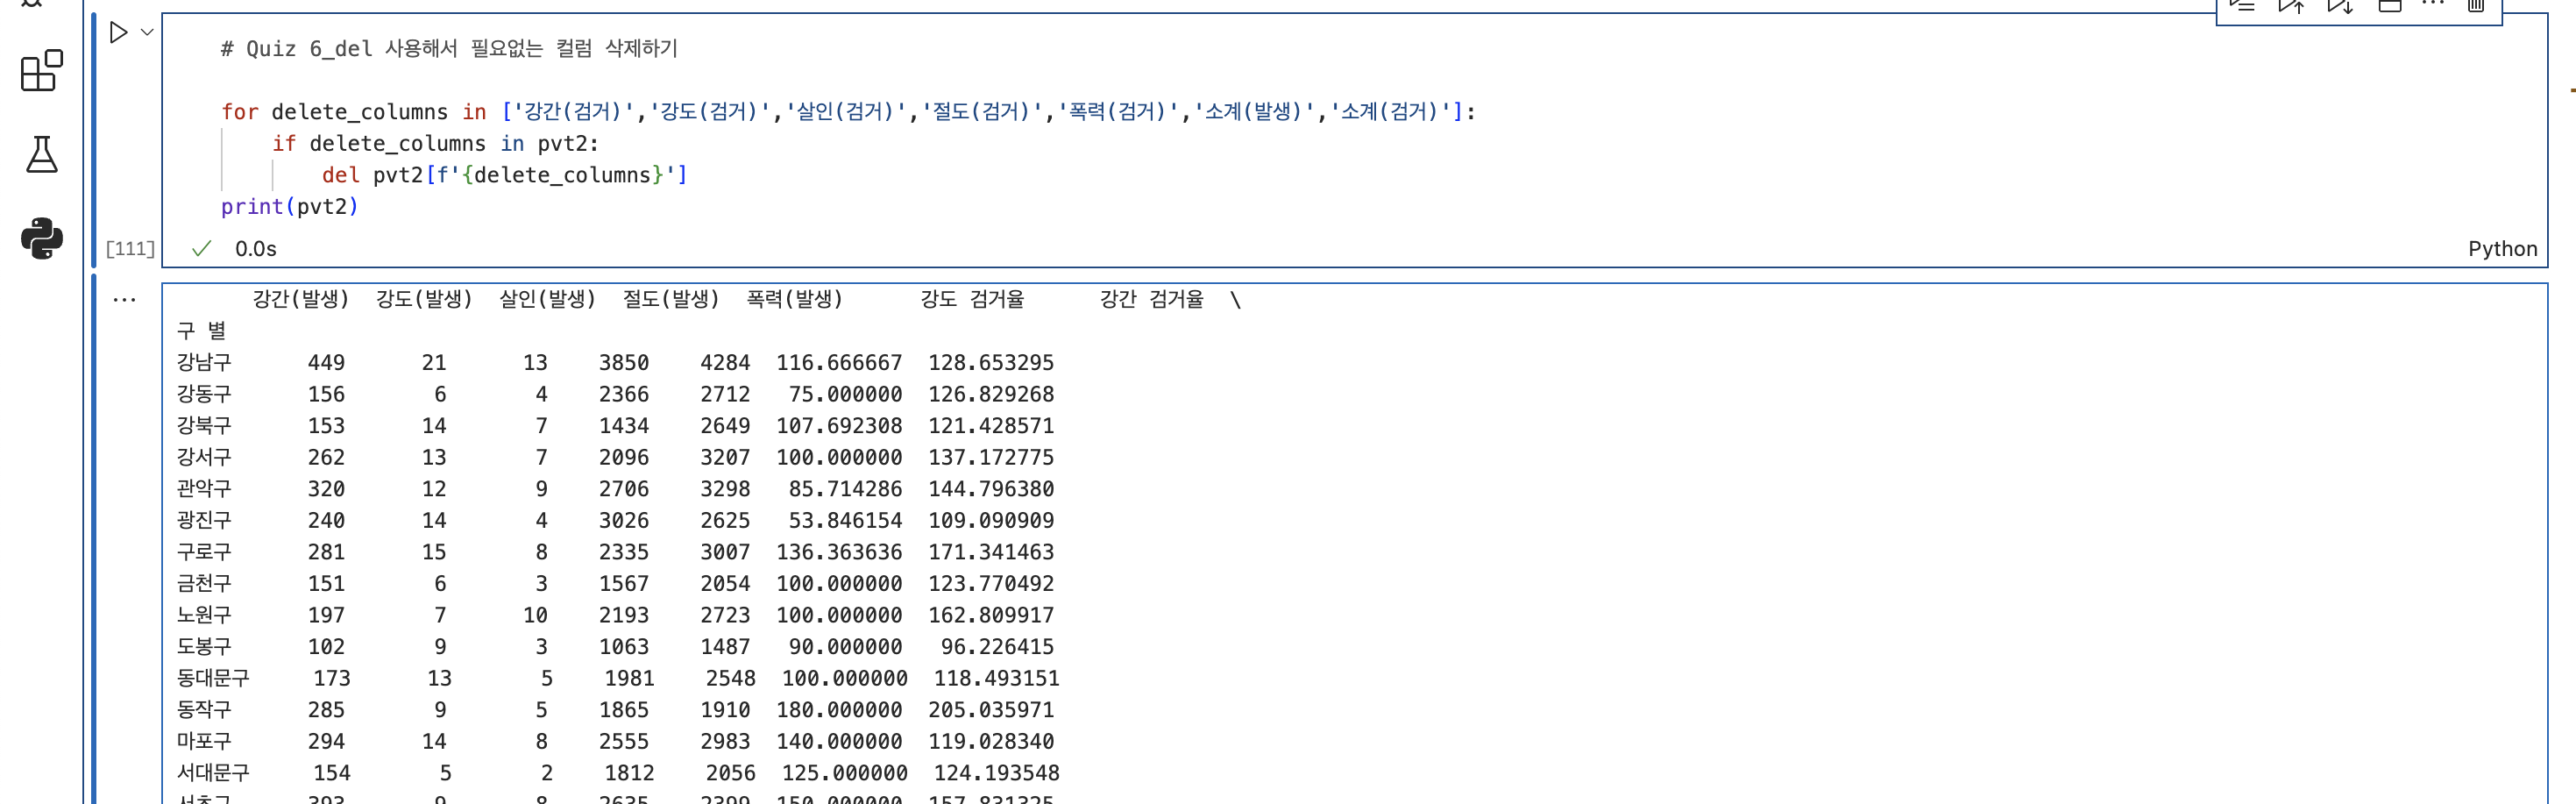Viewport: 2576px width, 804px height.
Task: Select the 강서구 row label
Action: pyautogui.click(x=204, y=457)
